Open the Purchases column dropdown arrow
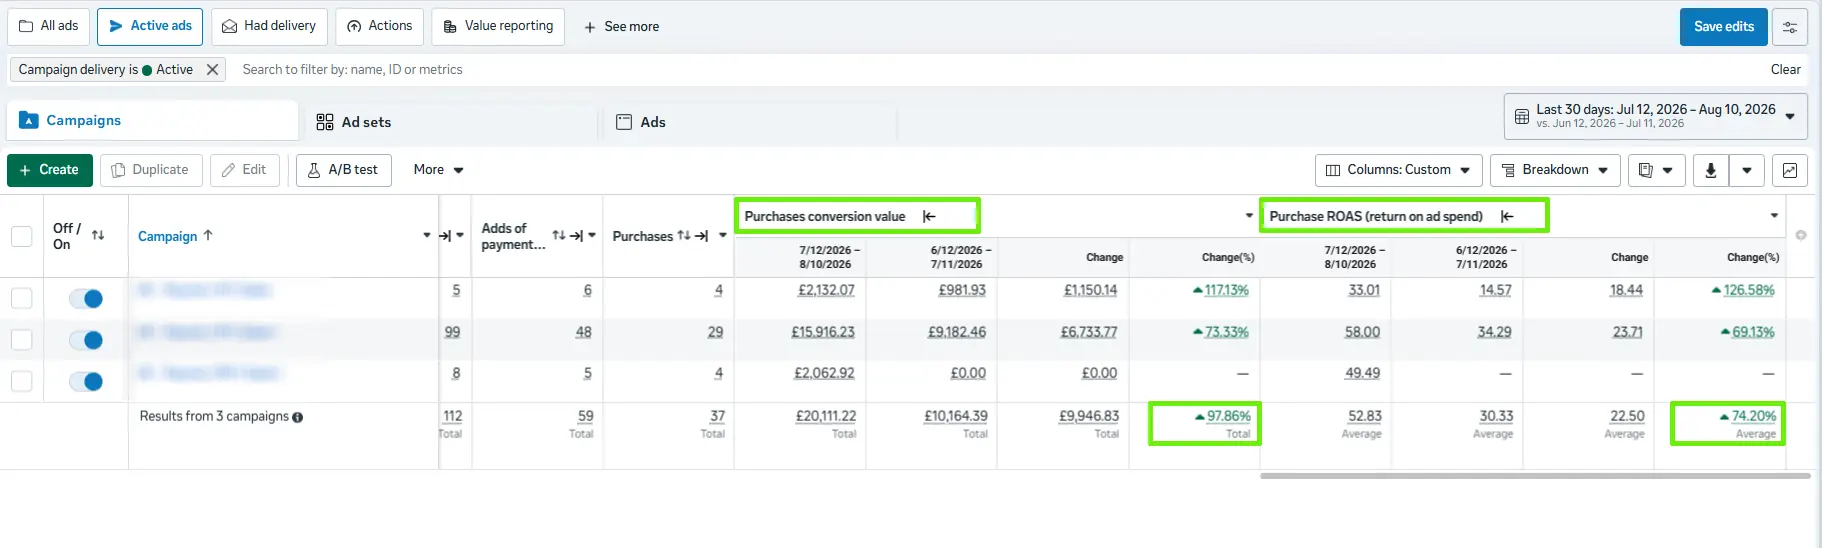1822x548 pixels. (x=722, y=236)
